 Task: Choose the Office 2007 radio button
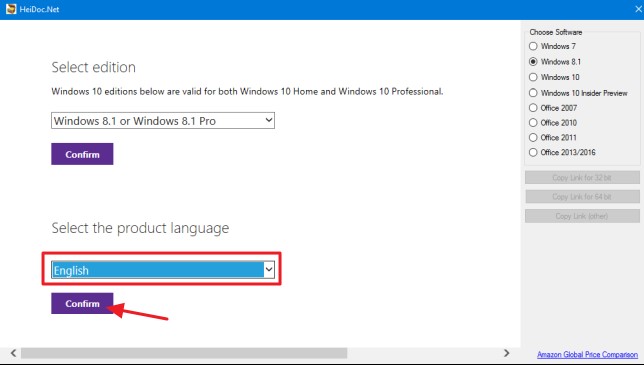tap(533, 108)
